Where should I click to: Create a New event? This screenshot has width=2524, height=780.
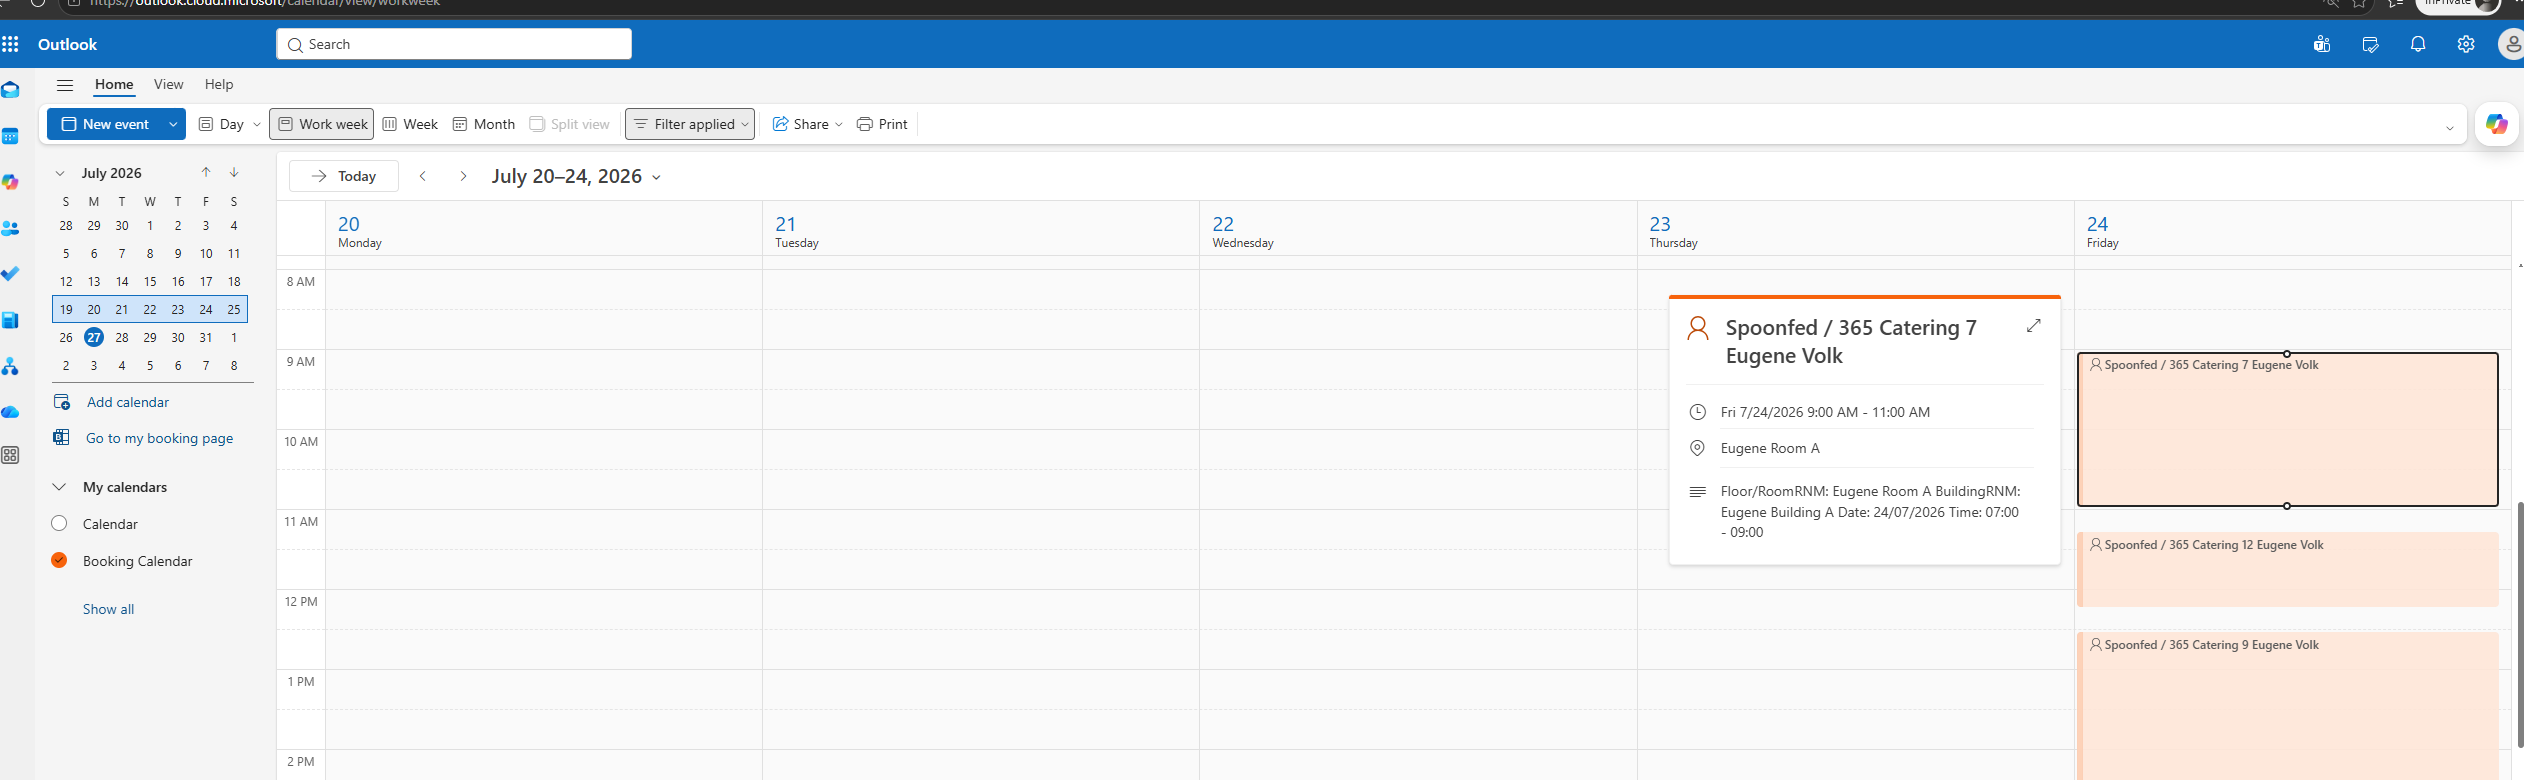point(105,124)
